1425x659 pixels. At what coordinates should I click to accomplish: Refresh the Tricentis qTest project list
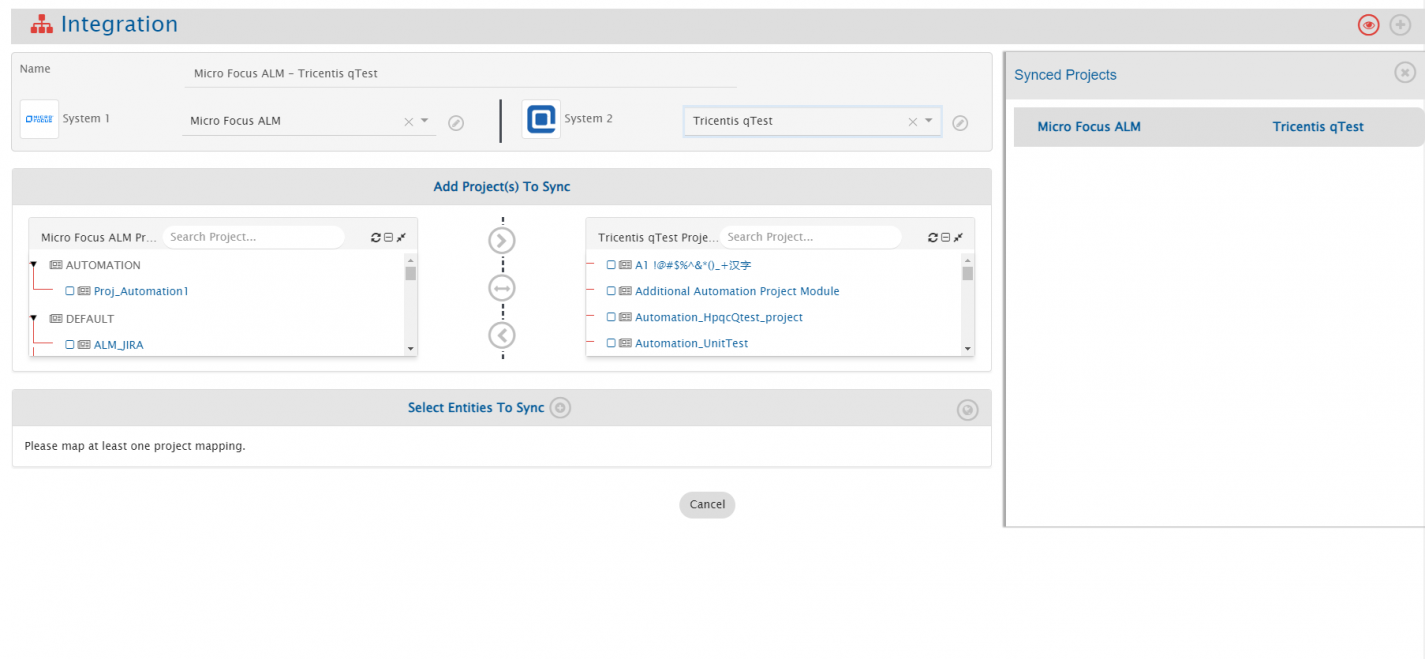click(x=933, y=238)
